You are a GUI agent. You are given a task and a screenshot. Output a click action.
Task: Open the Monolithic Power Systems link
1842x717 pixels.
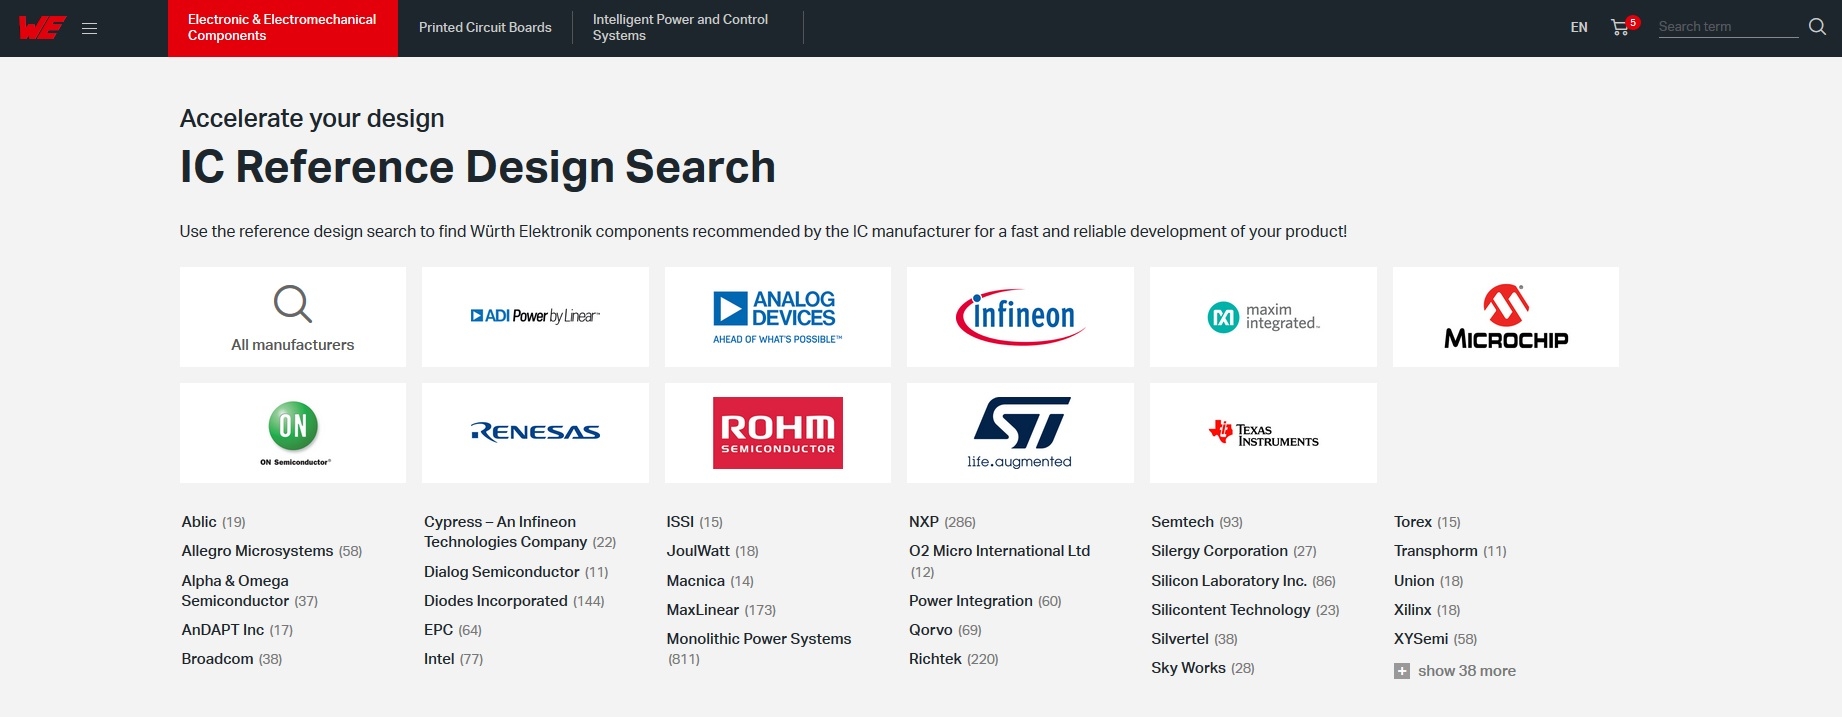click(758, 639)
